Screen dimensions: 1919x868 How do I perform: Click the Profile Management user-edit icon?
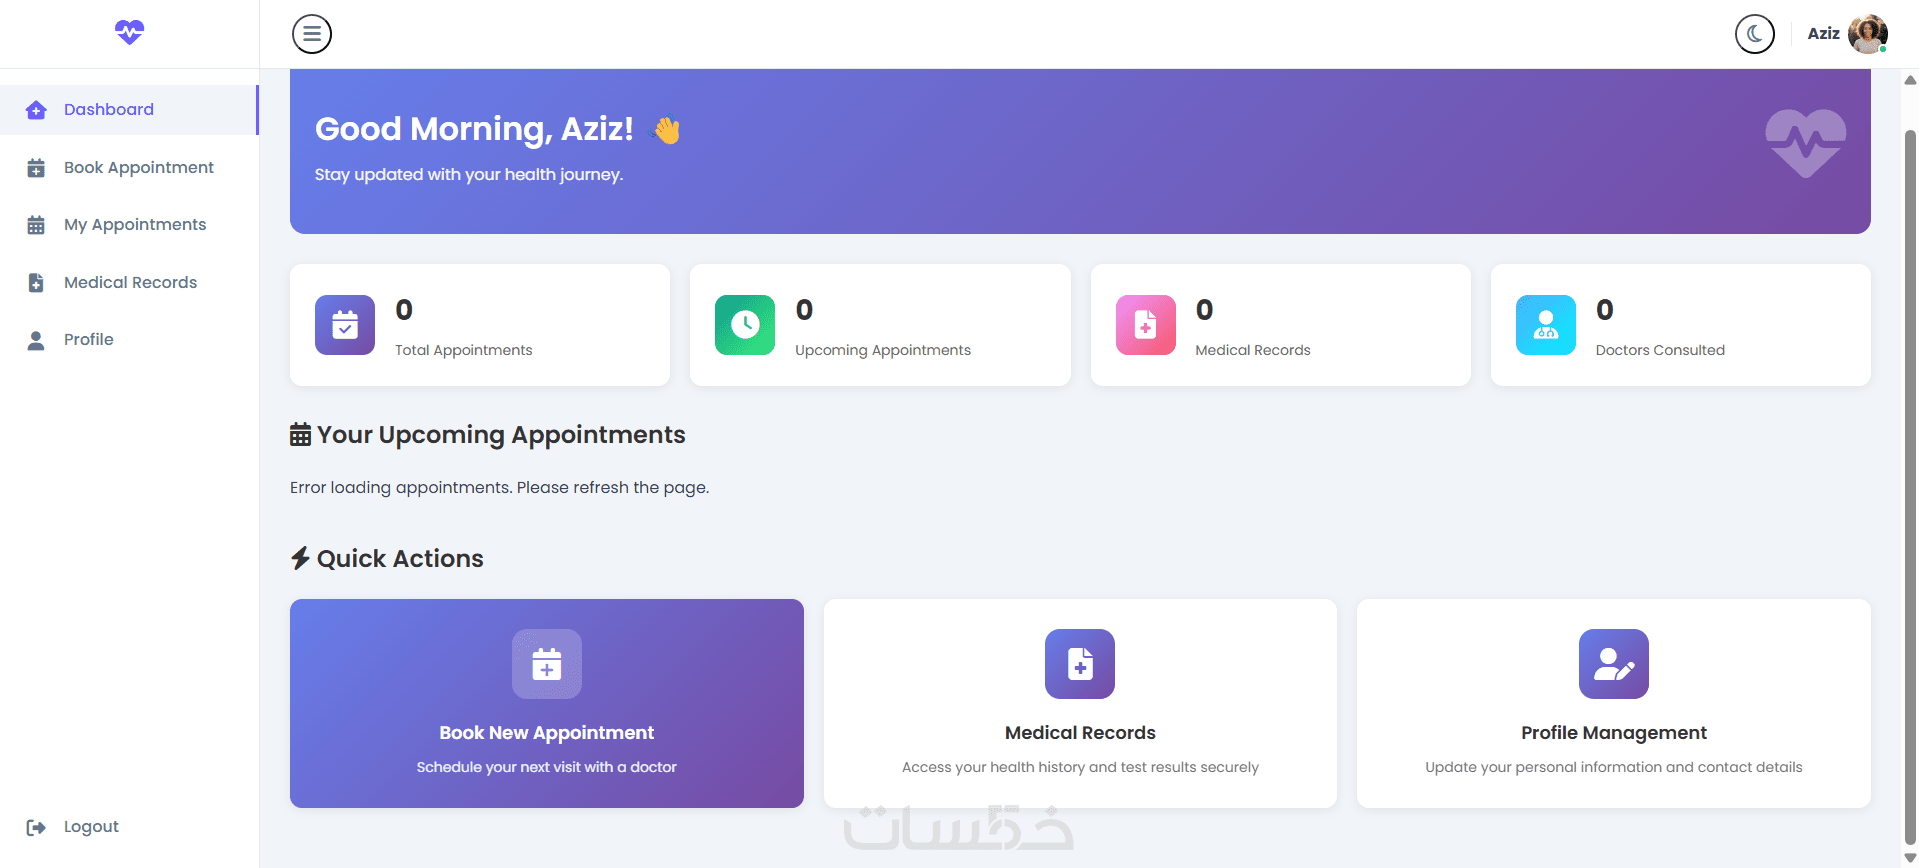pyautogui.click(x=1613, y=664)
